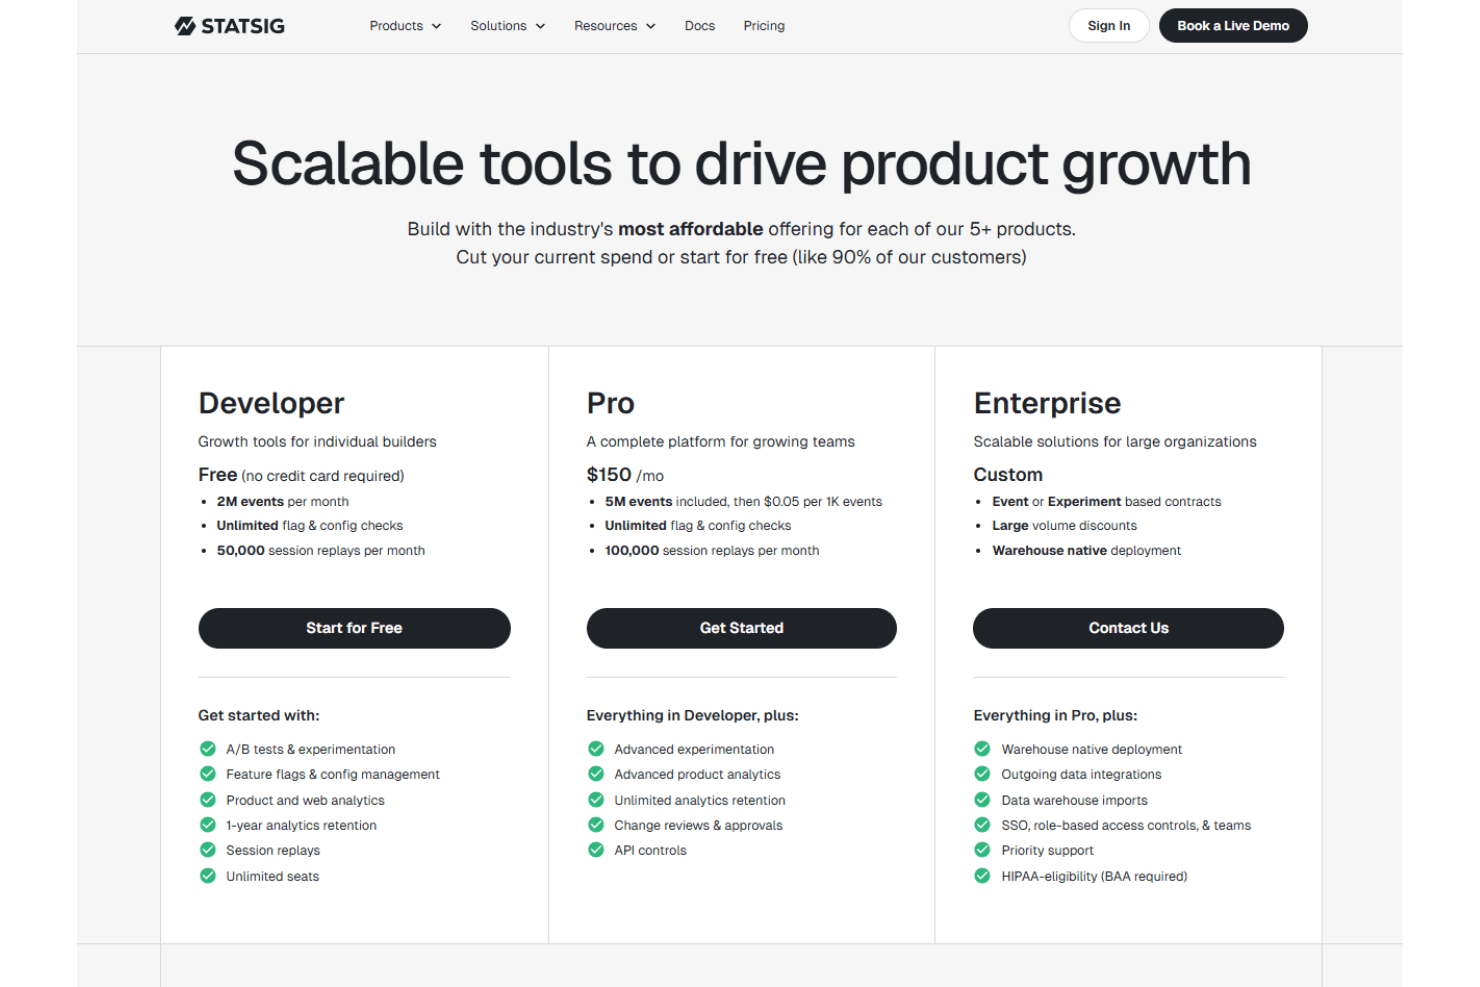The width and height of the screenshot is (1480, 987).
Task: Click checkmark beside Priority support
Action: 982,850
